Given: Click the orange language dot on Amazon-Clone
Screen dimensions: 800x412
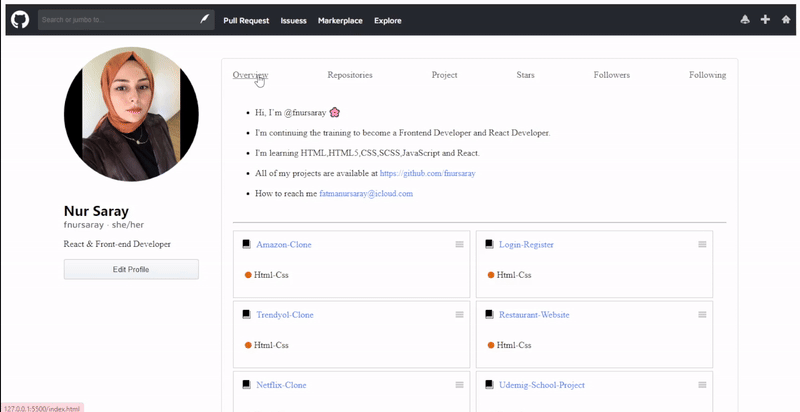Looking at the screenshot, I should click(x=248, y=275).
